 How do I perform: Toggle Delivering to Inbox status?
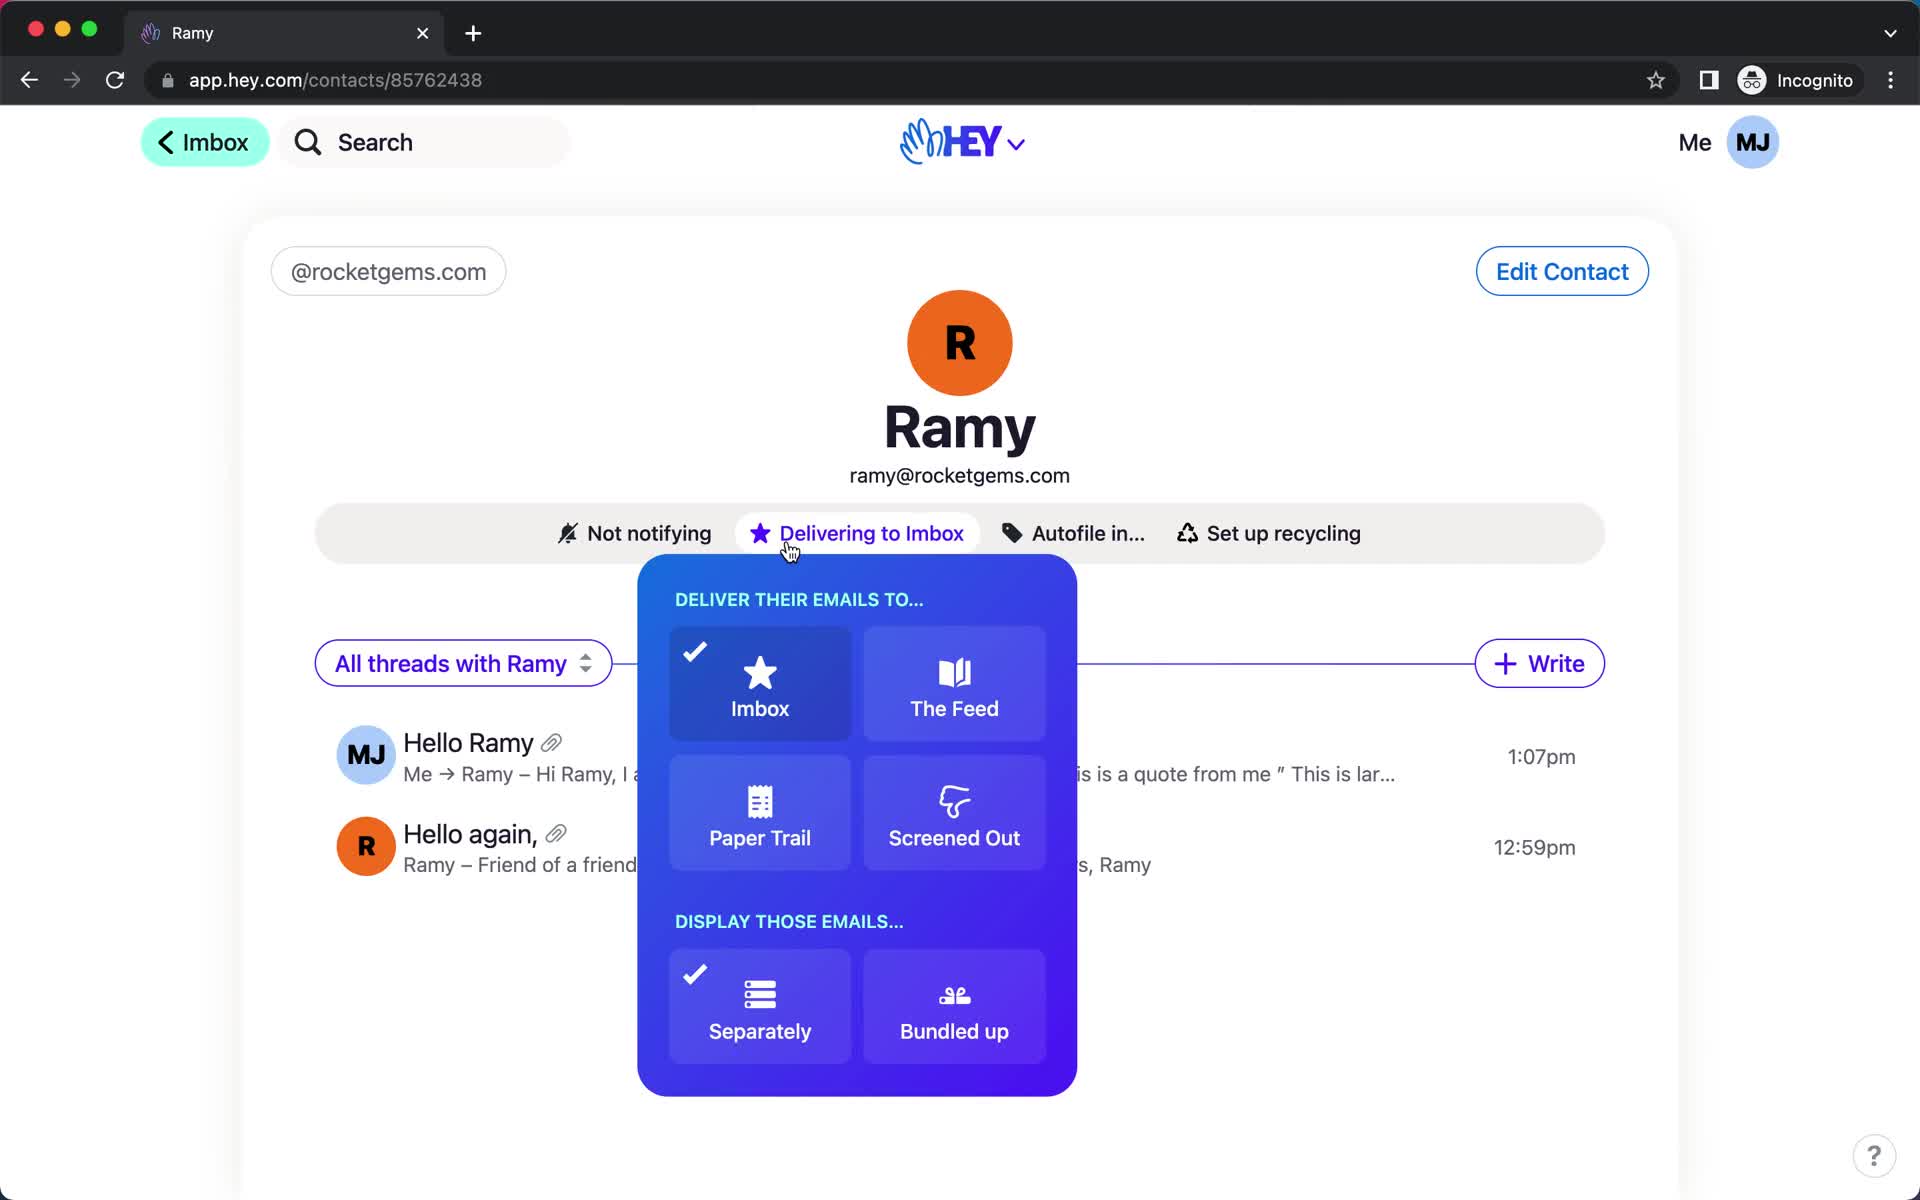tap(856, 532)
